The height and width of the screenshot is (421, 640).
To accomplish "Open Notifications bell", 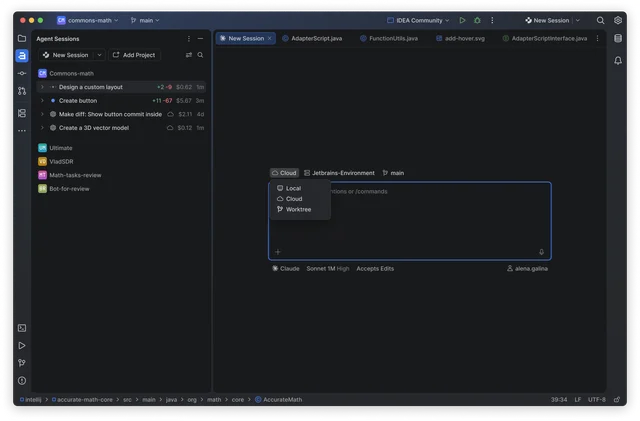I will [618, 60].
